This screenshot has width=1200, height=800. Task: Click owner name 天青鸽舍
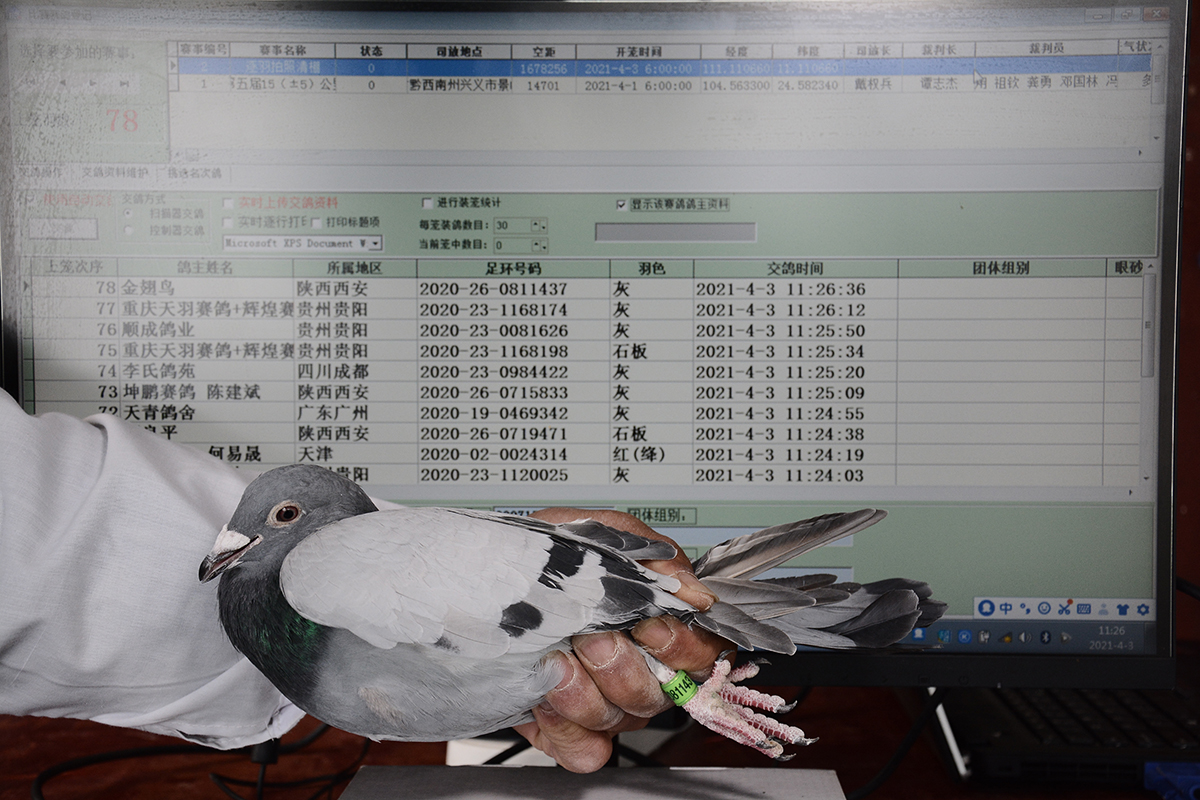[159, 413]
